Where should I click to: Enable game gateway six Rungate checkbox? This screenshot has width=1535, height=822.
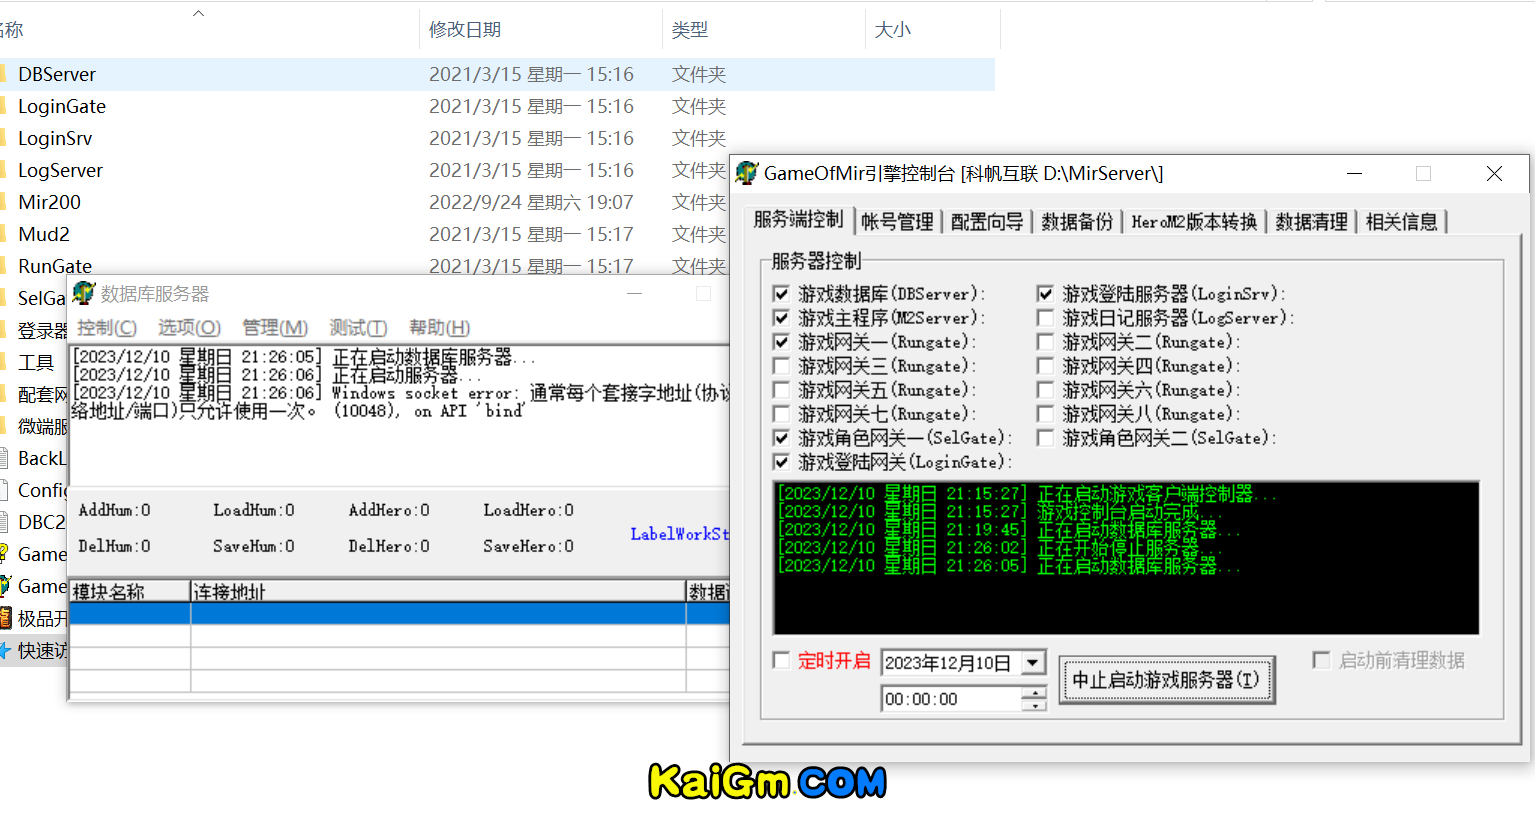pos(1045,390)
